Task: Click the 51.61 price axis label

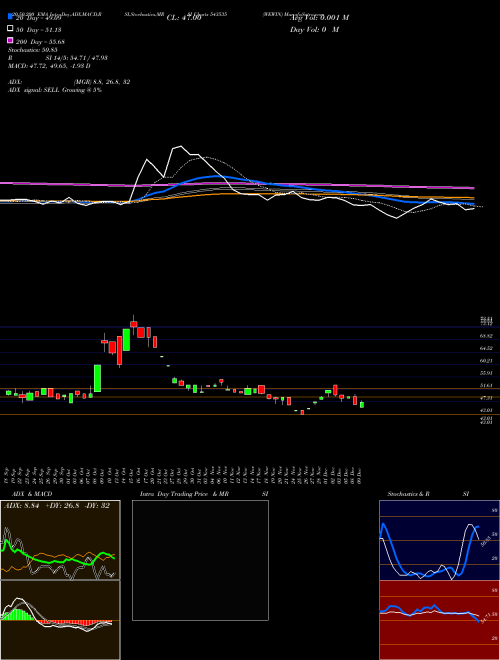Action: coord(486,385)
